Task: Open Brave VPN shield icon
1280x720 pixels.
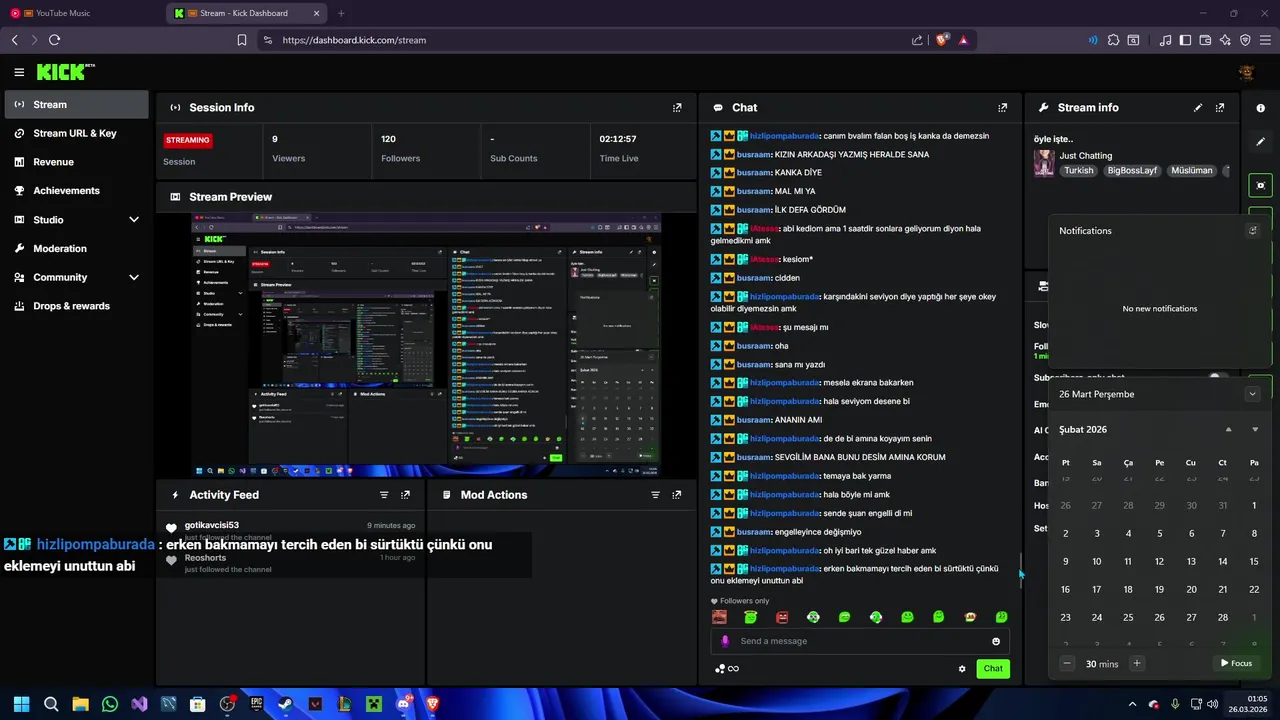Action: (1245, 40)
